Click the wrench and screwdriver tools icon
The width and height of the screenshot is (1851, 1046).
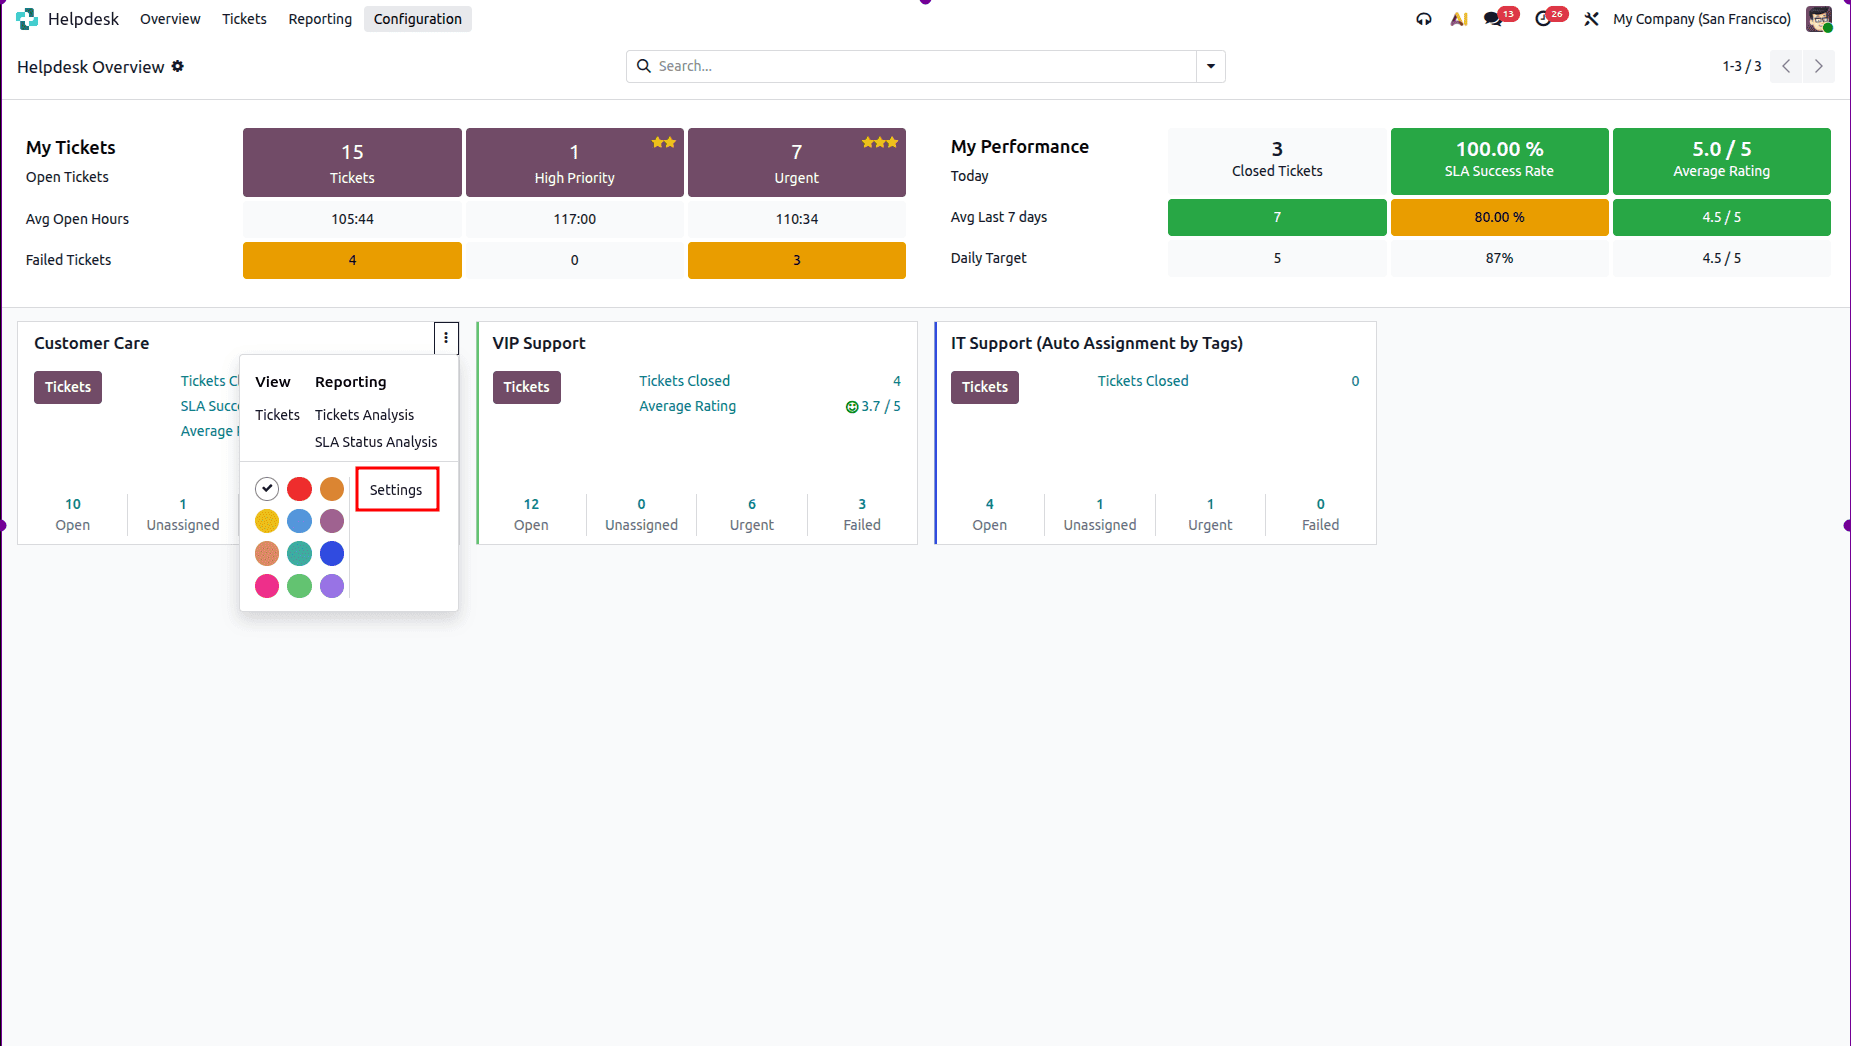(x=1591, y=19)
